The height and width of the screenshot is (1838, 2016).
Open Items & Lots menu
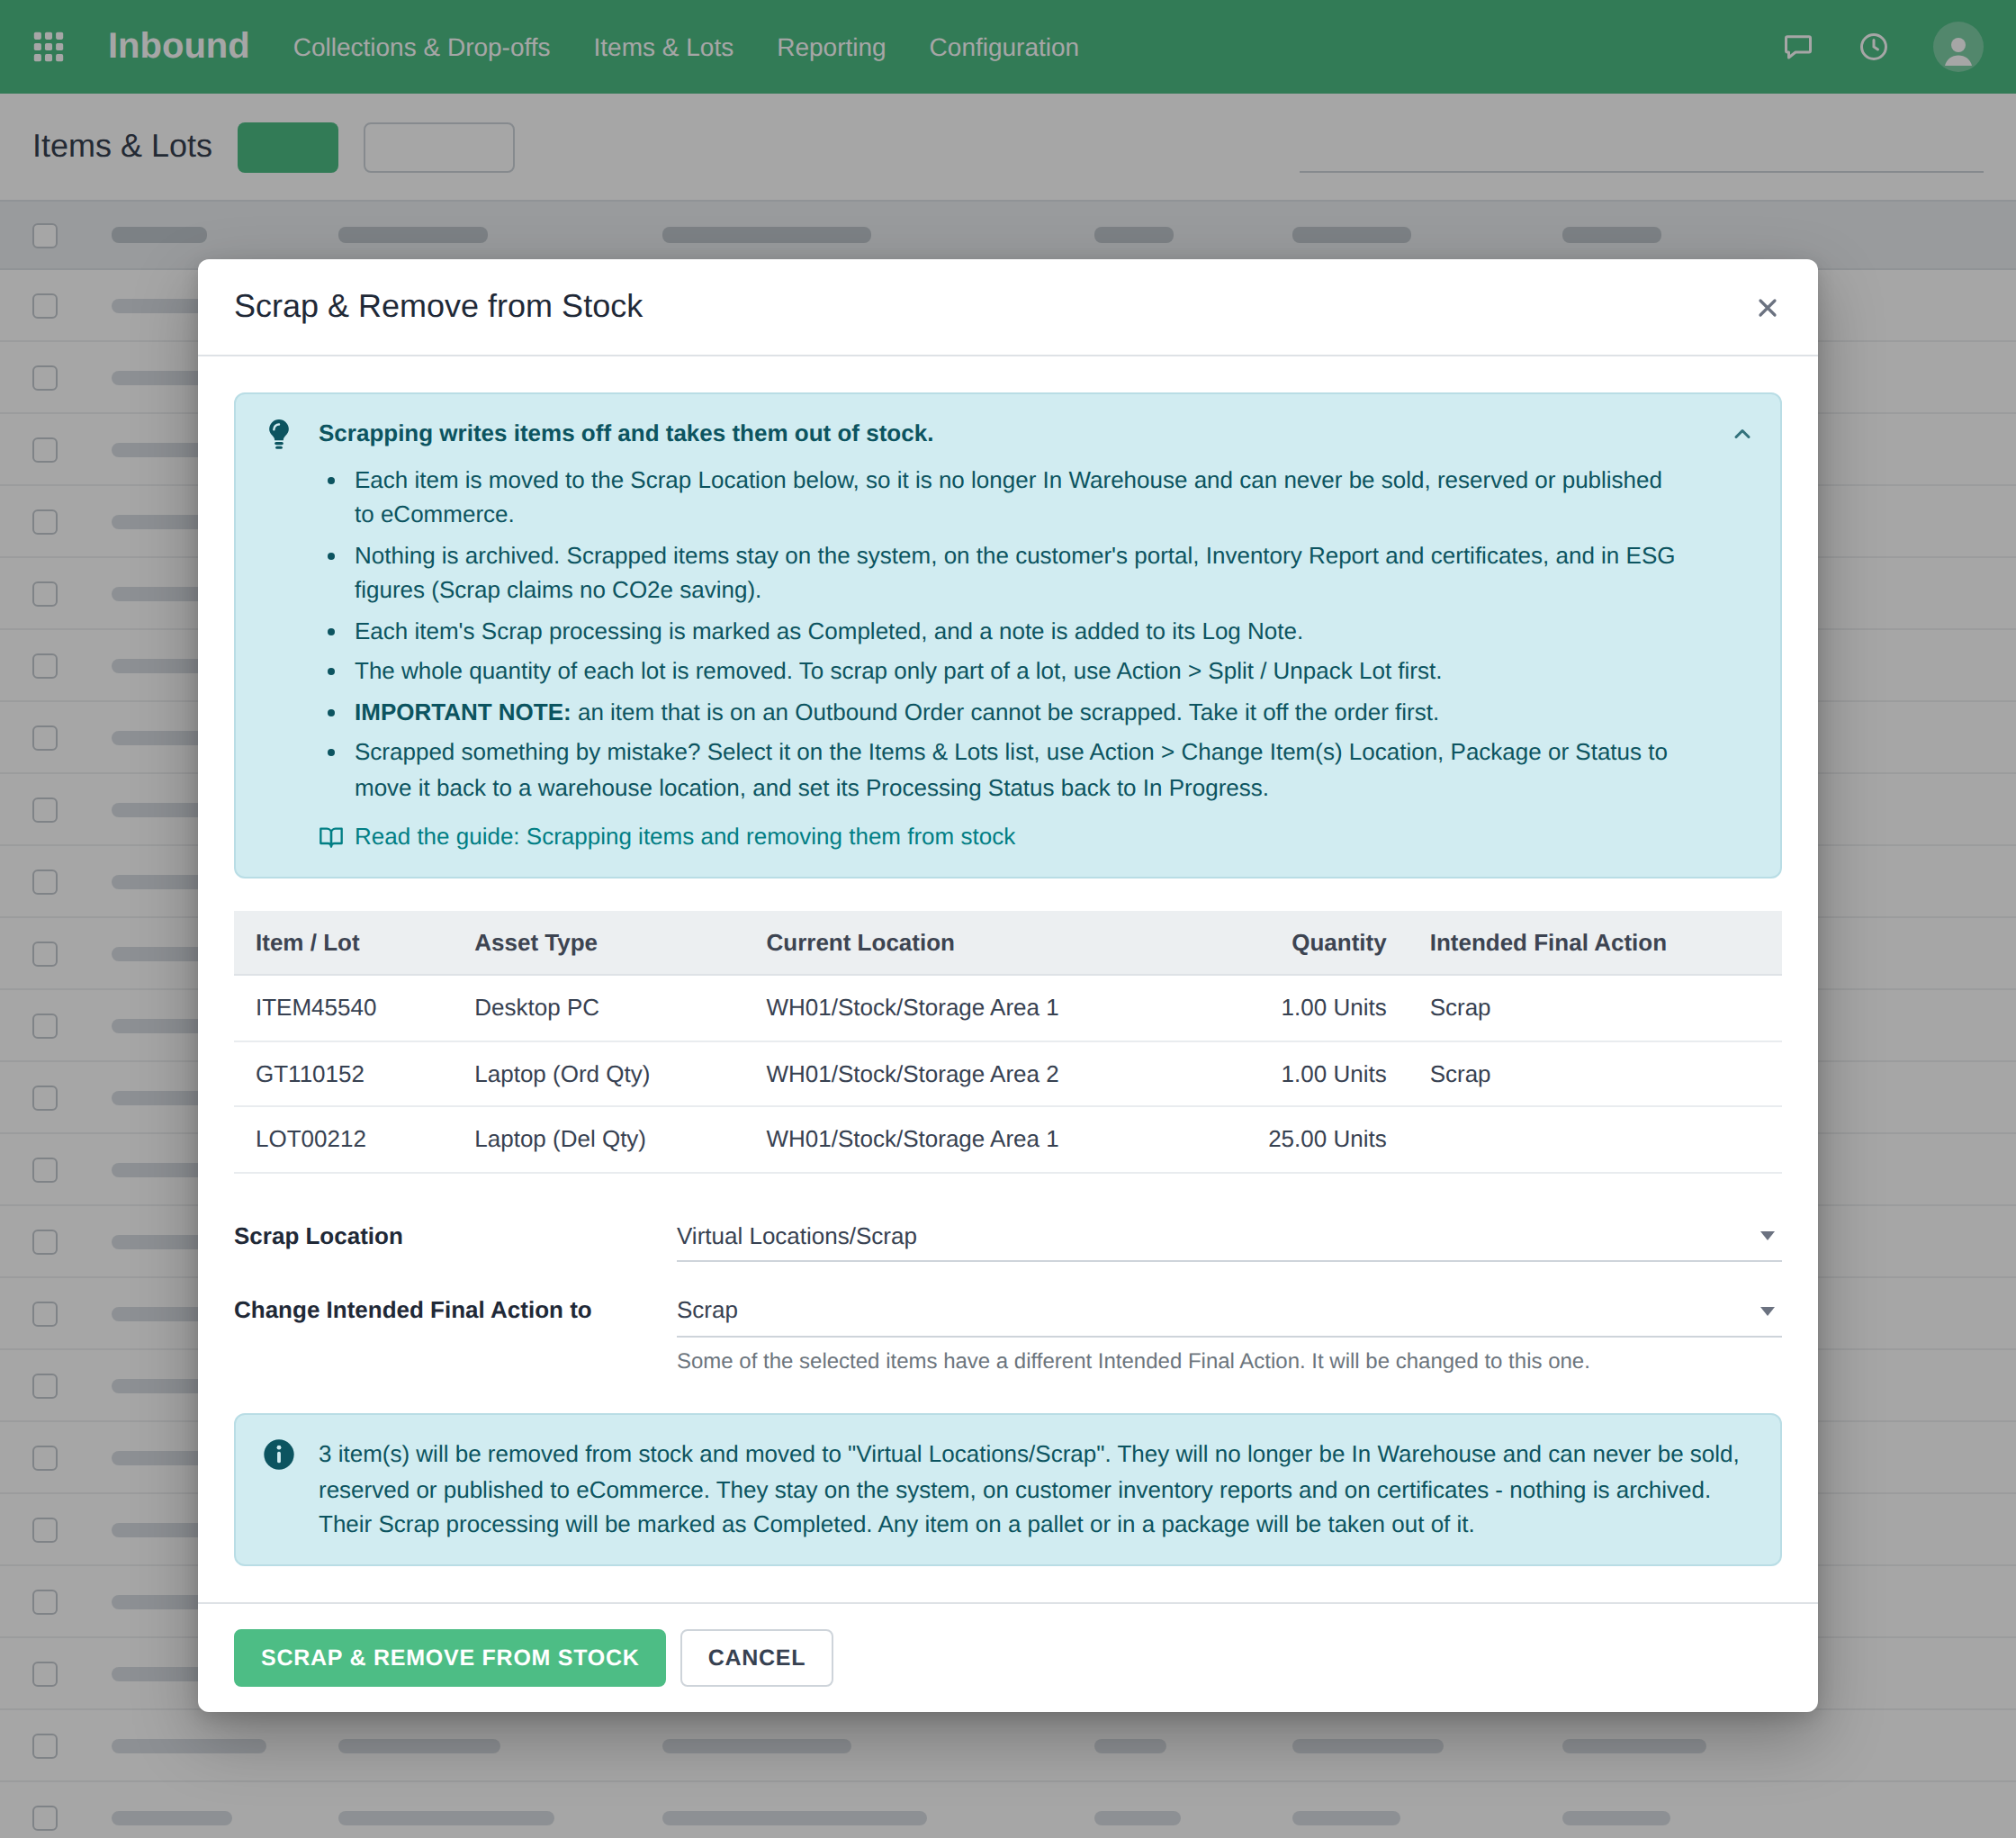(663, 47)
